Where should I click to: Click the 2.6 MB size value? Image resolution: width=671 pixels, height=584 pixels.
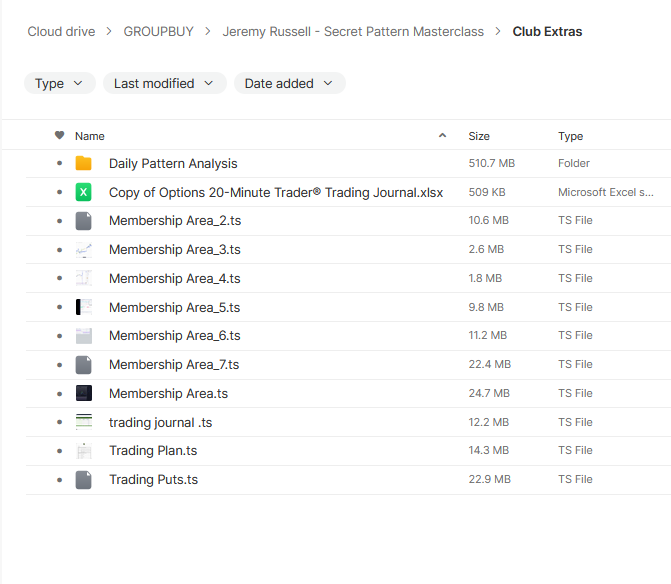tap(486, 249)
